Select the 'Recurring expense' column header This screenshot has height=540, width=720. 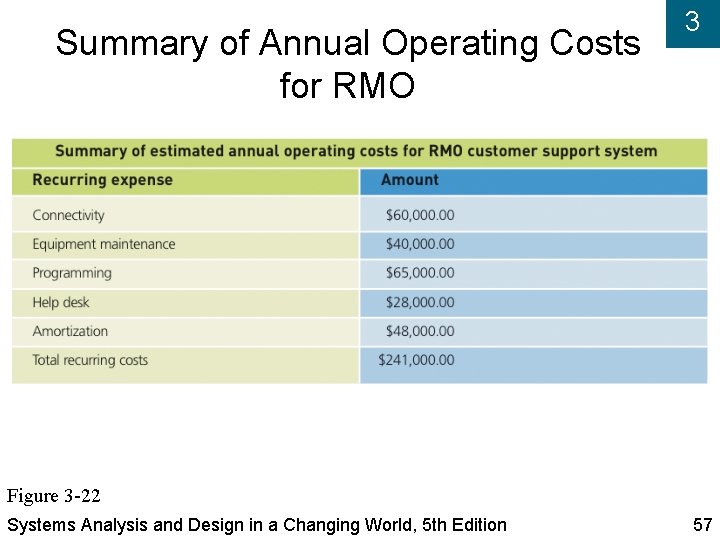(102, 180)
